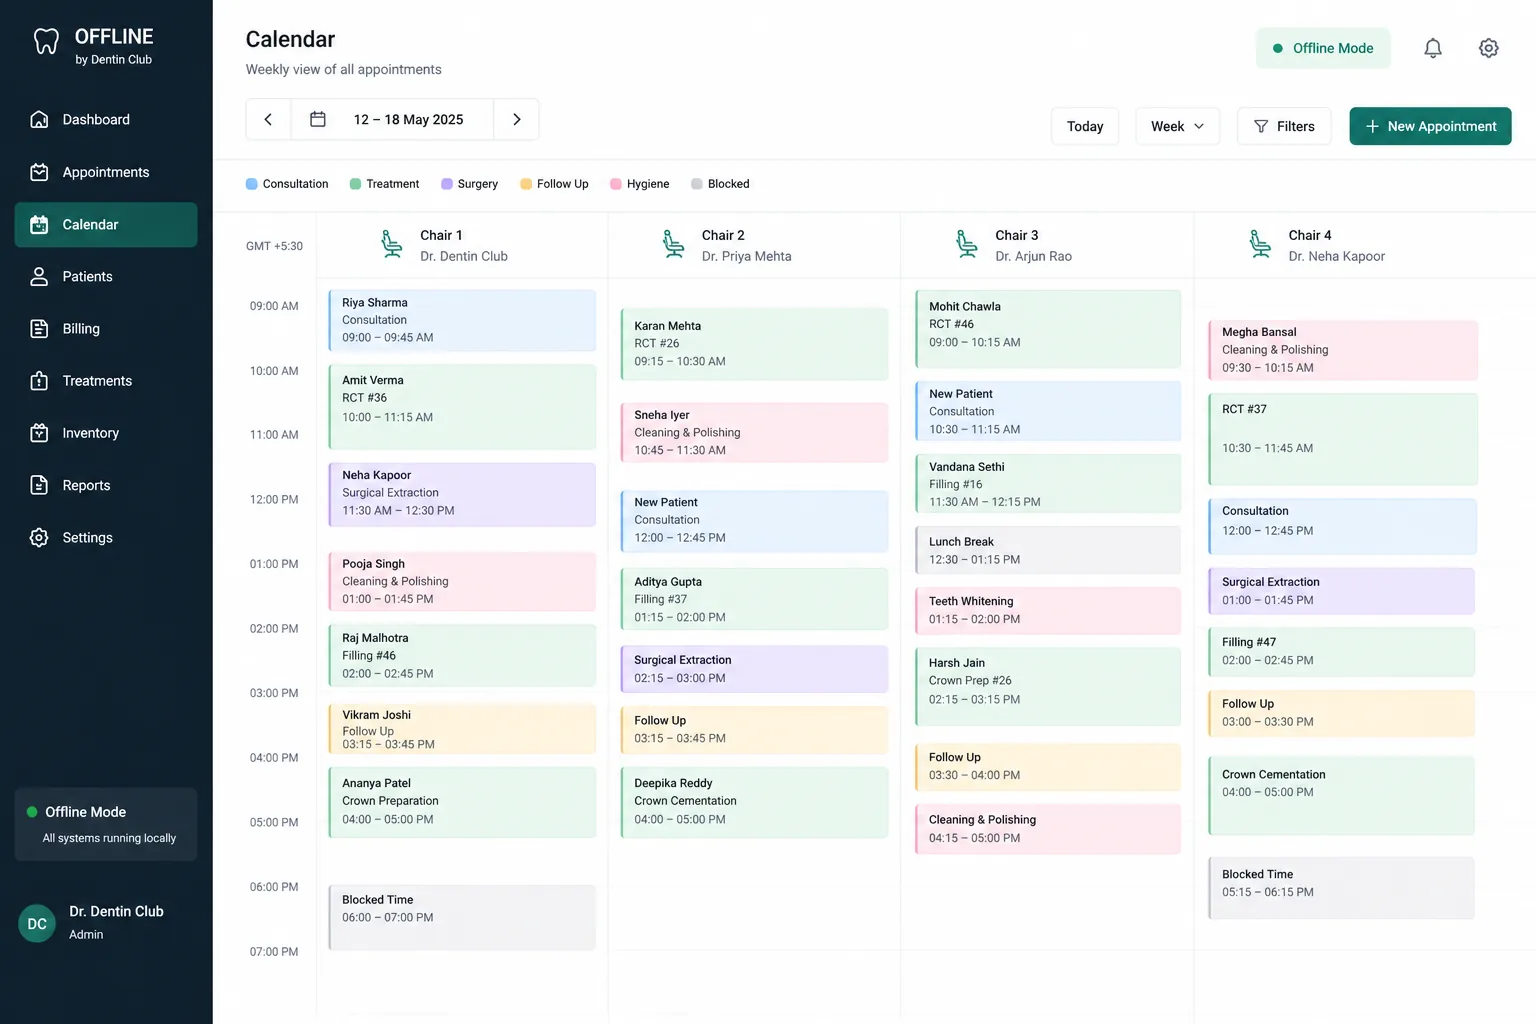Open Appointments in the sidebar
The image size is (1536, 1024).
pos(106,172)
